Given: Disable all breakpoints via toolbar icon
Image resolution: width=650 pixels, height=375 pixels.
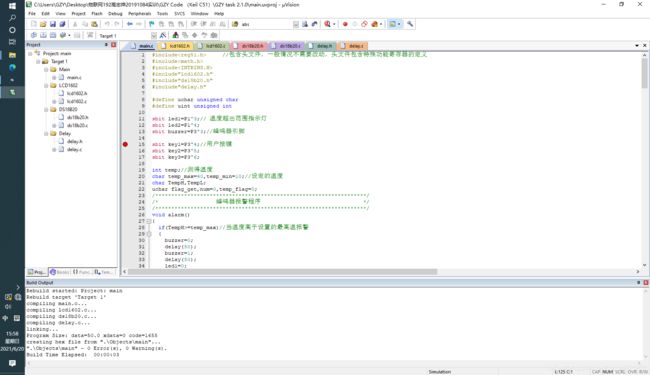Looking at the screenshot, I should pyautogui.click(x=364, y=24).
